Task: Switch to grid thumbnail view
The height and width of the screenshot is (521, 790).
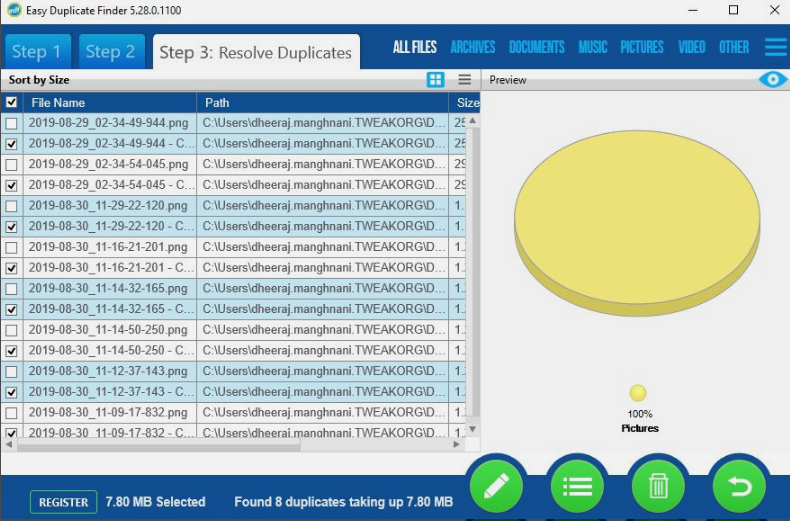Action: [x=436, y=80]
